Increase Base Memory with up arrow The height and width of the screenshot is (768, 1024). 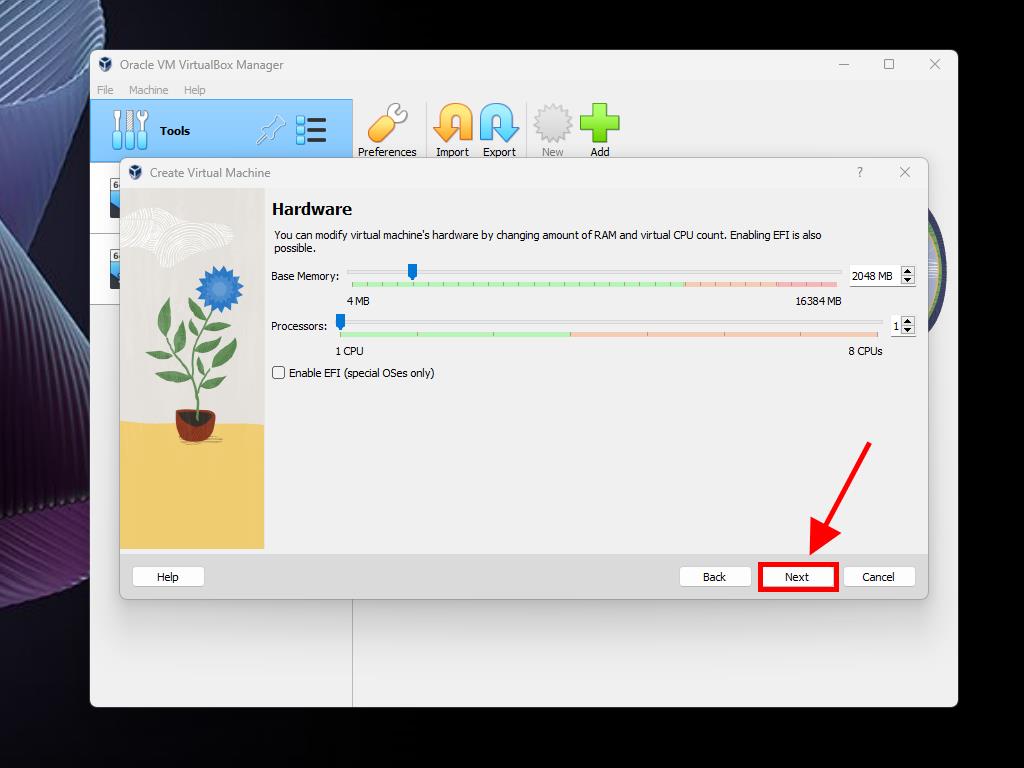point(908,271)
